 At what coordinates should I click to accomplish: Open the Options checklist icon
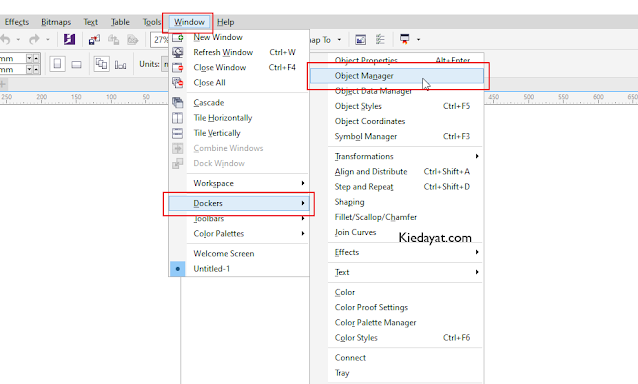(380, 39)
